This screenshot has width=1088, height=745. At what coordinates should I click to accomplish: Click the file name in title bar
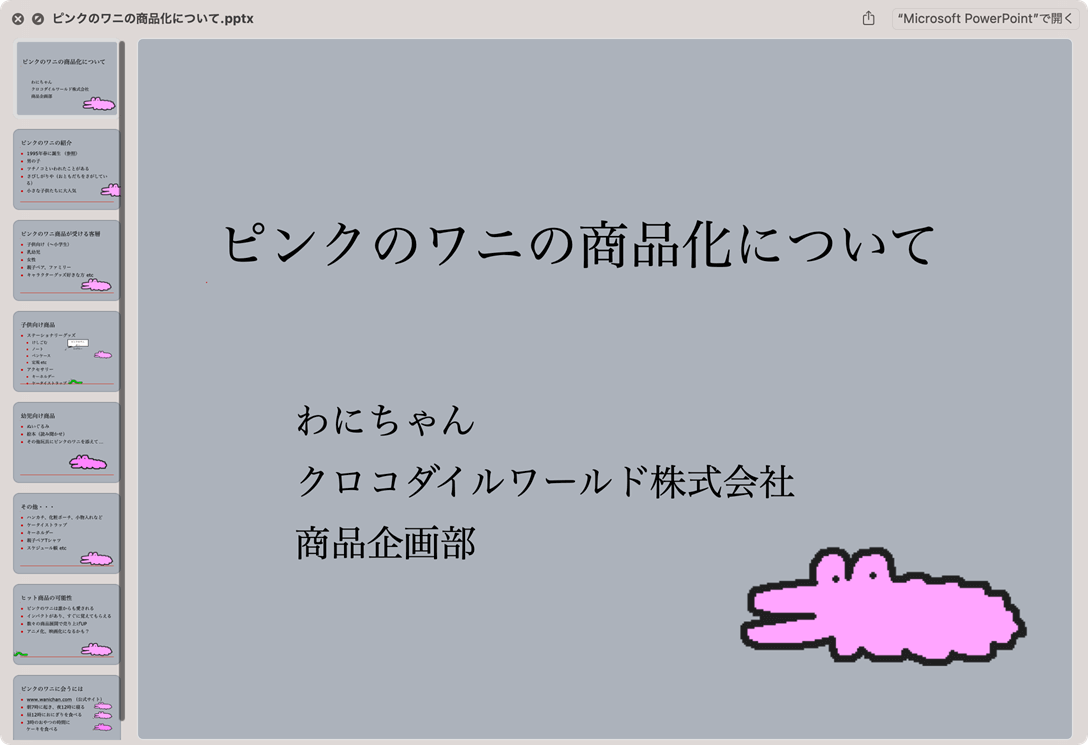153,19
